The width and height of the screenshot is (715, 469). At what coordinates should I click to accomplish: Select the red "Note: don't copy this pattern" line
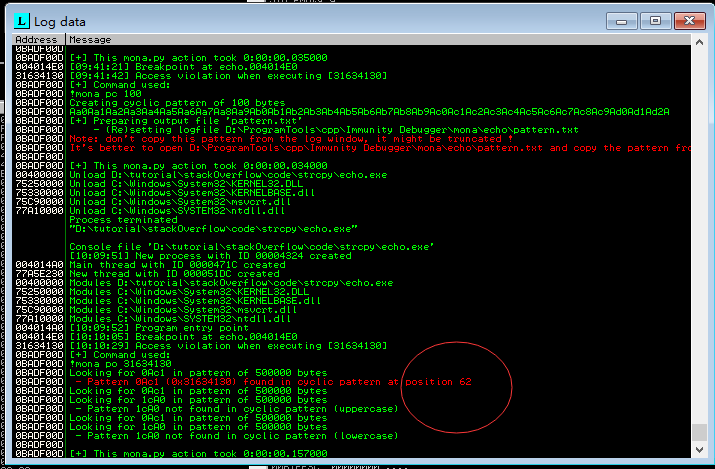tap(291, 139)
